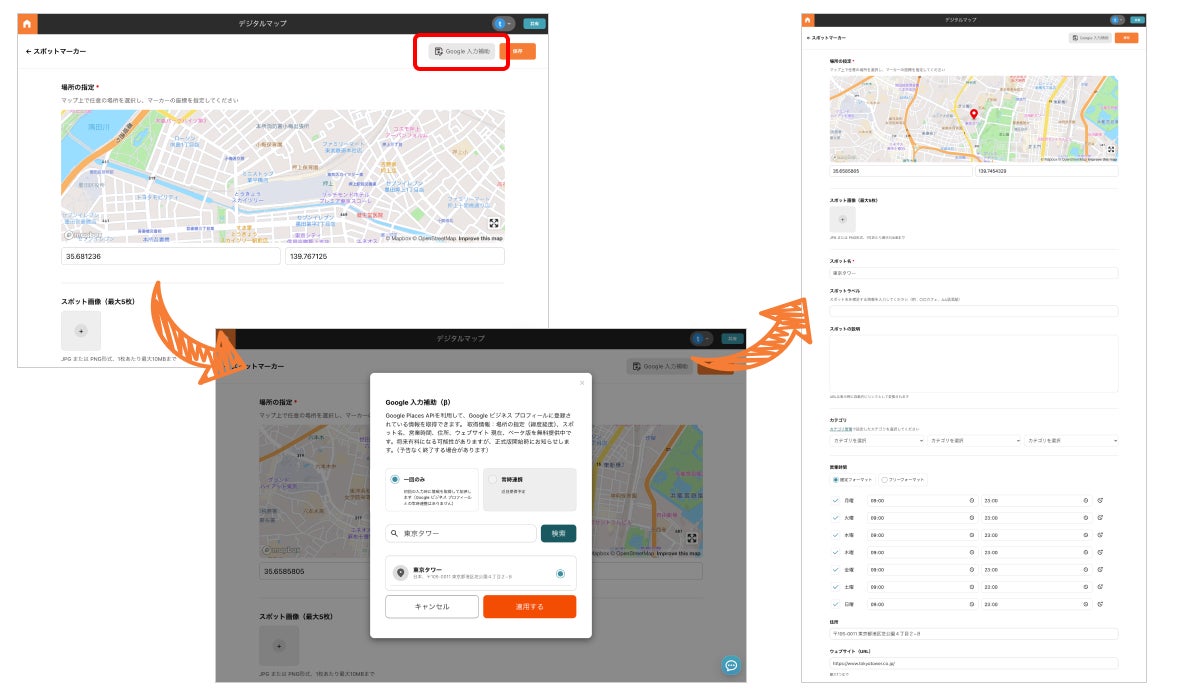Click the latitude field 35.681236

(171, 257)
